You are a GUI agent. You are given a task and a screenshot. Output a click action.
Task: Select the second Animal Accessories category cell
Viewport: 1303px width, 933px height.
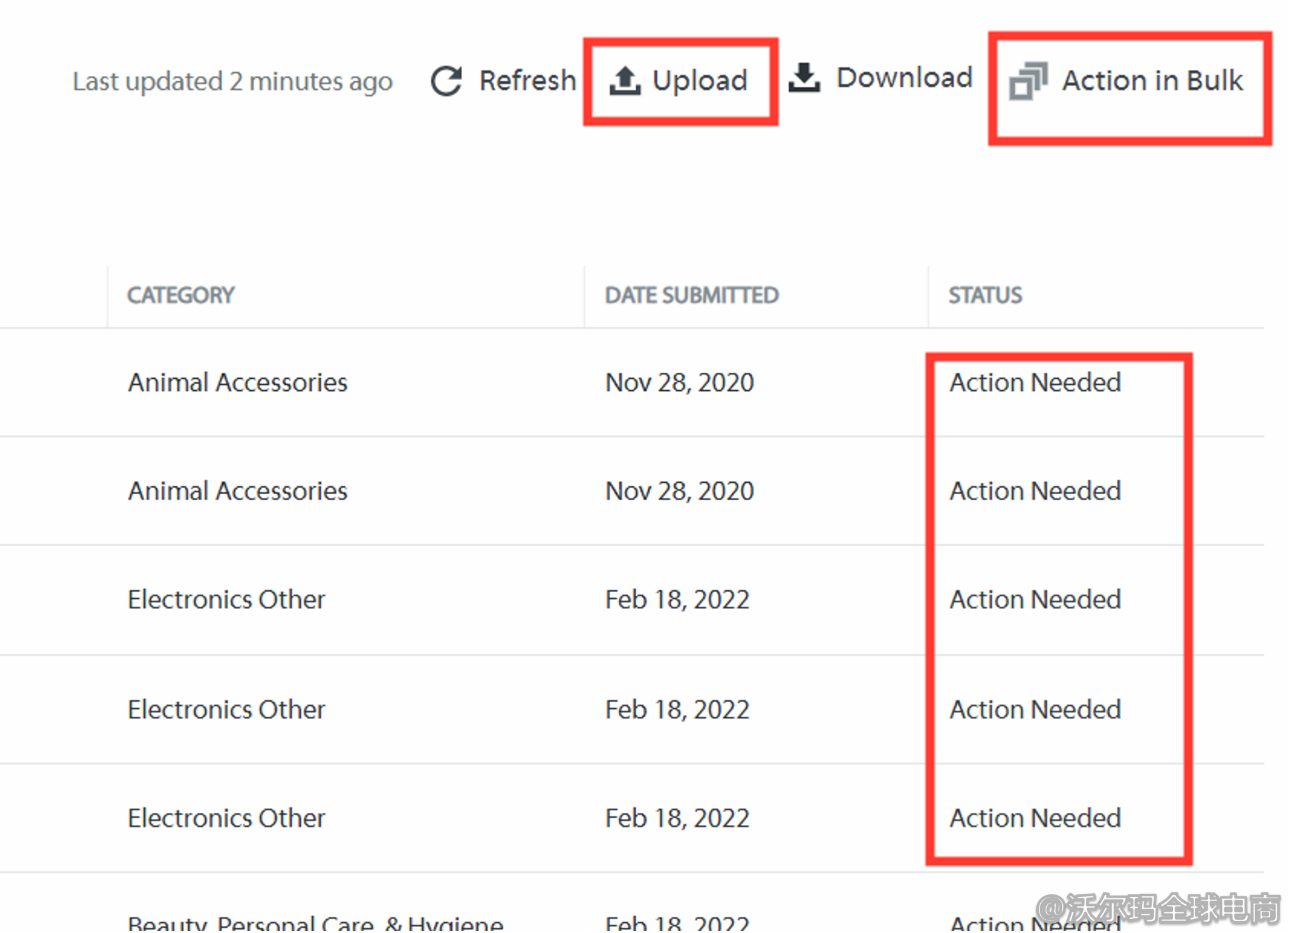click(238, 491)
